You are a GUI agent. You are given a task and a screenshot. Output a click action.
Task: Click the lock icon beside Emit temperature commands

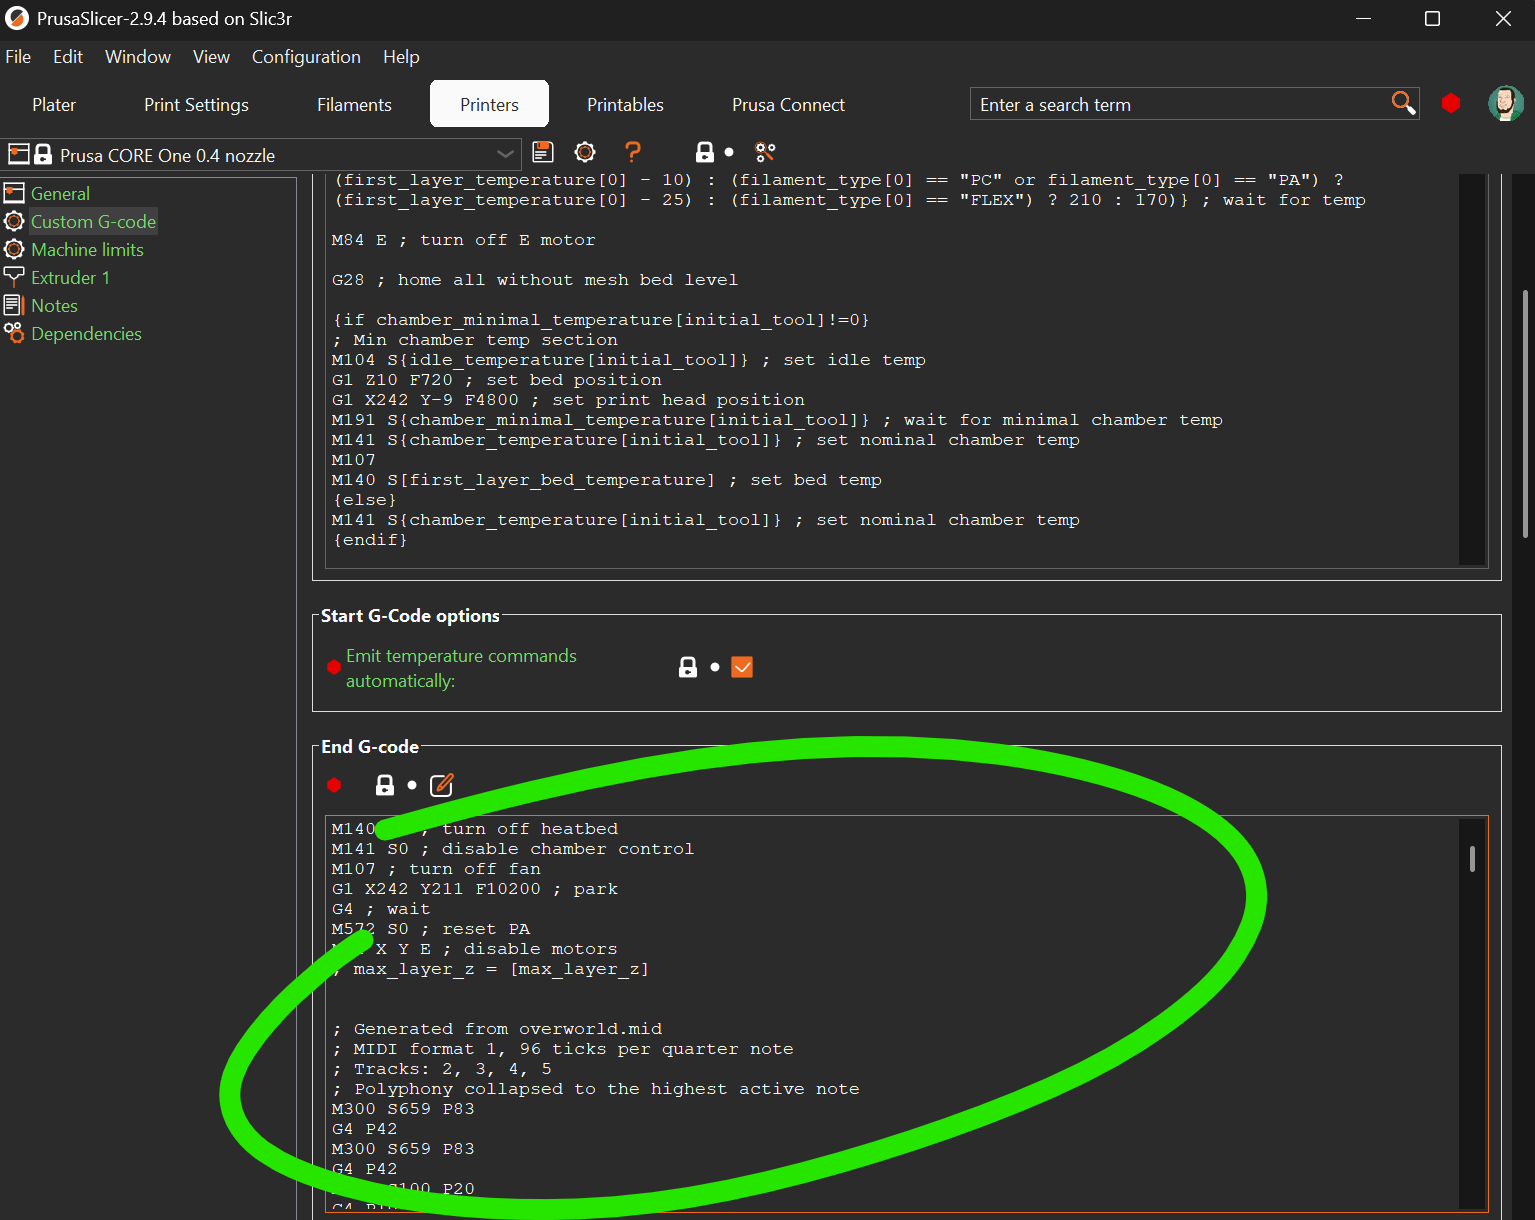(688, 667)
